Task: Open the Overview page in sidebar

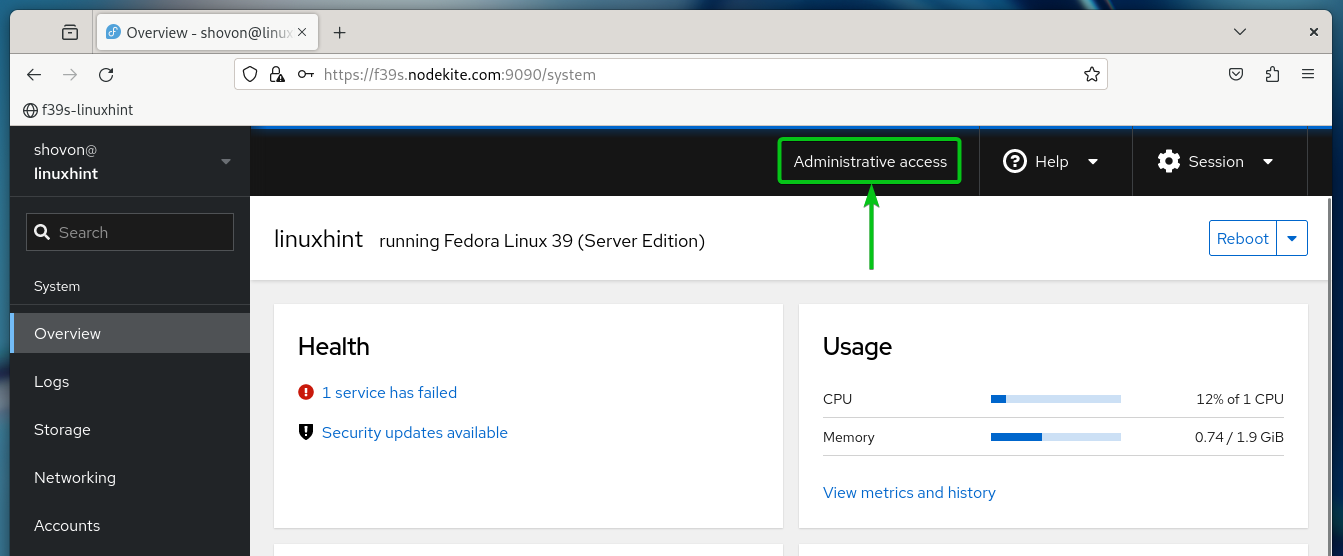Action: 130,333
